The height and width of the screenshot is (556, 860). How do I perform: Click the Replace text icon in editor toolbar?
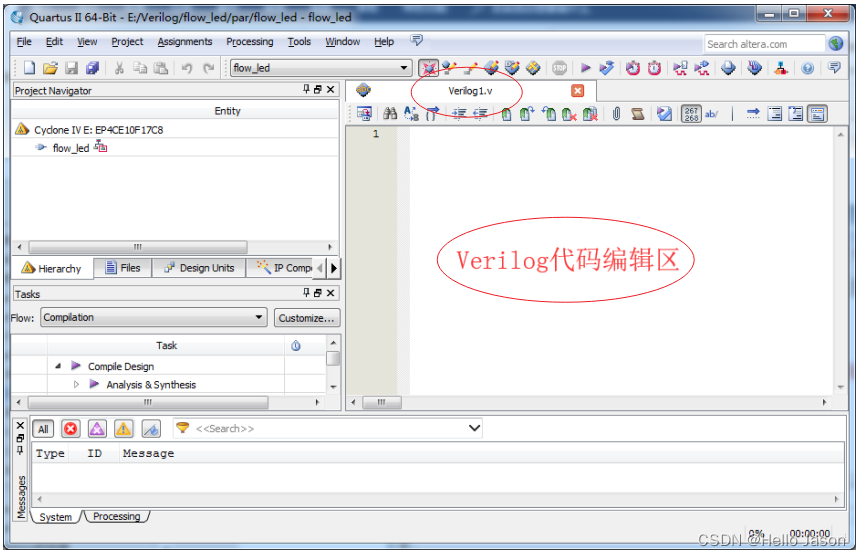[411, 114]
